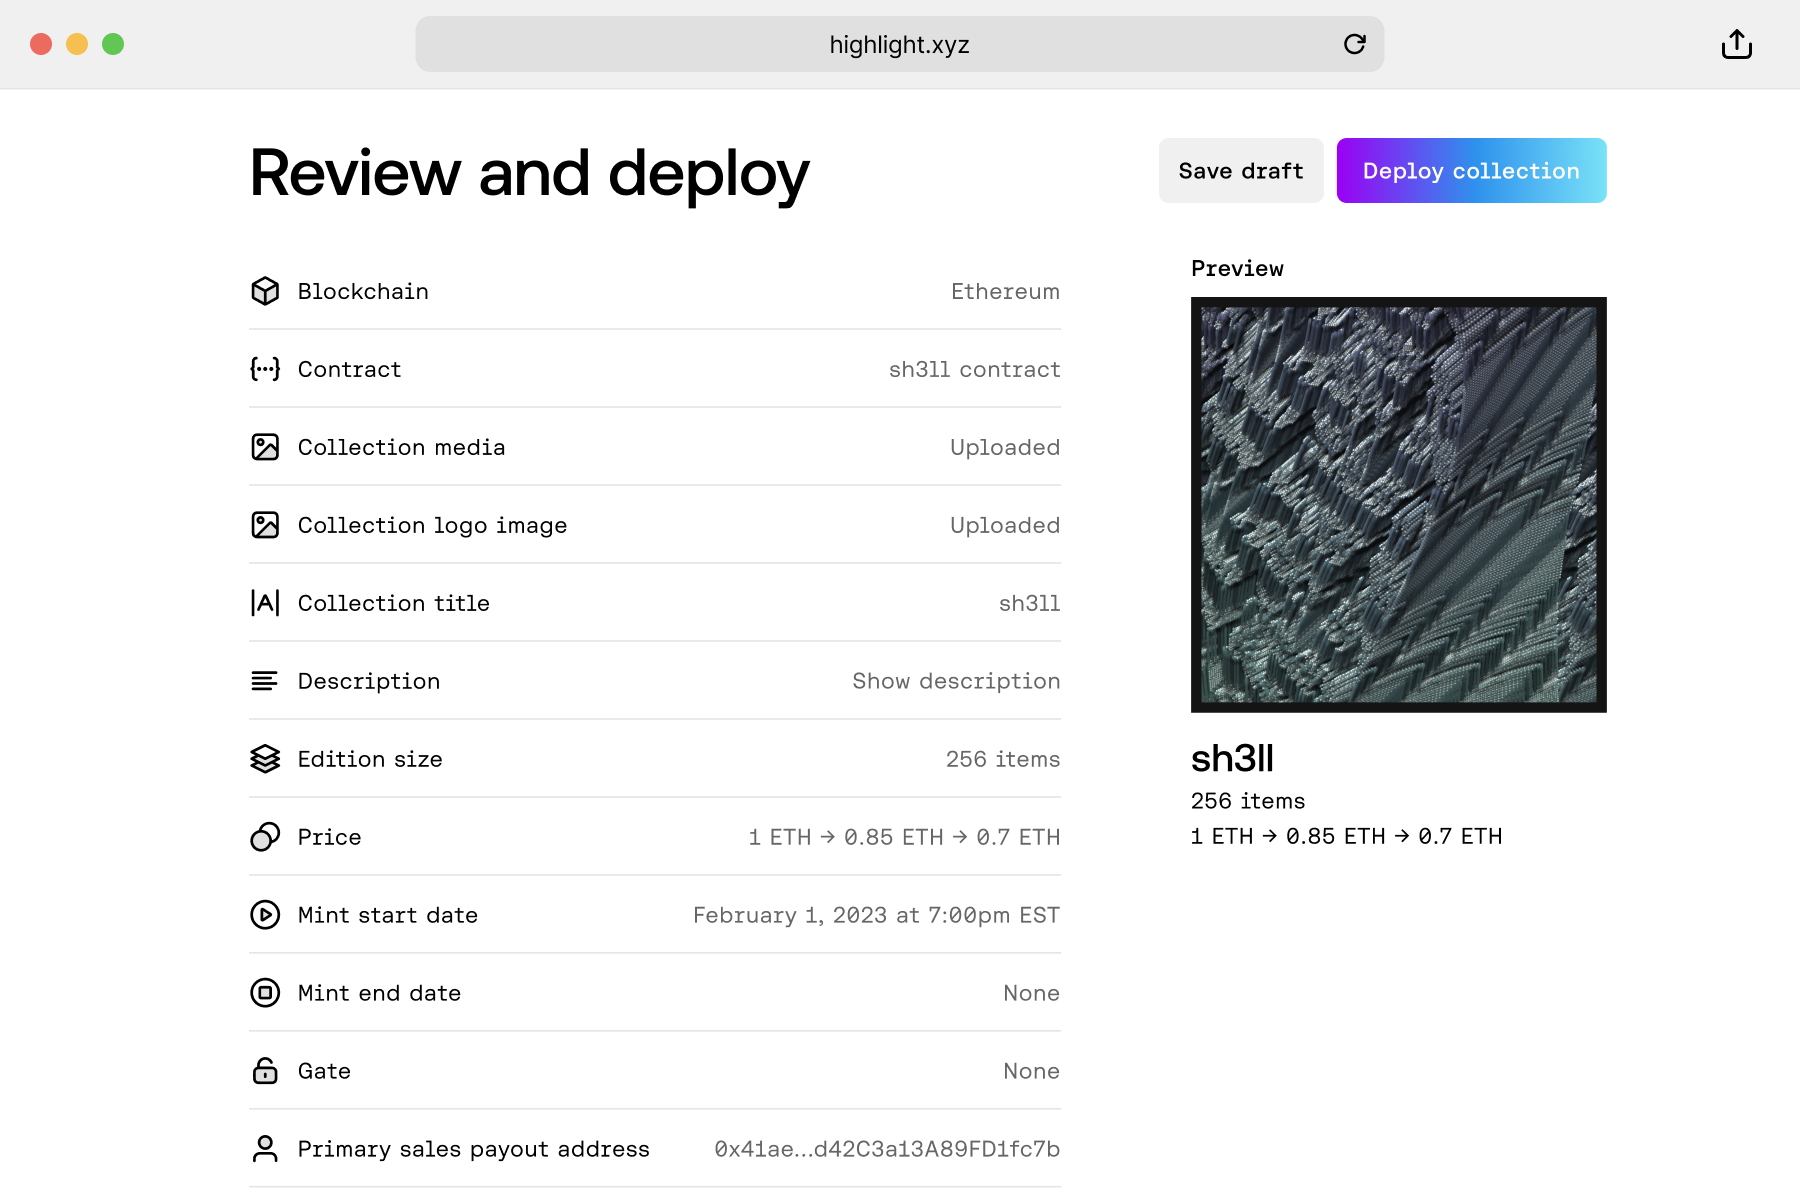
Task: Maximize the window with green button
Action: (113, 44)
